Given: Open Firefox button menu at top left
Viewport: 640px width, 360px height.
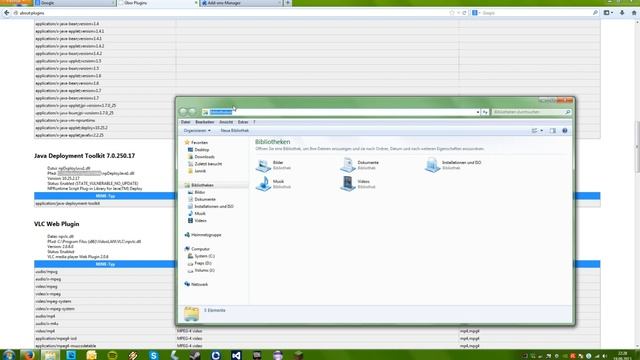Looking at the screenshot, I should click(16, 2).
